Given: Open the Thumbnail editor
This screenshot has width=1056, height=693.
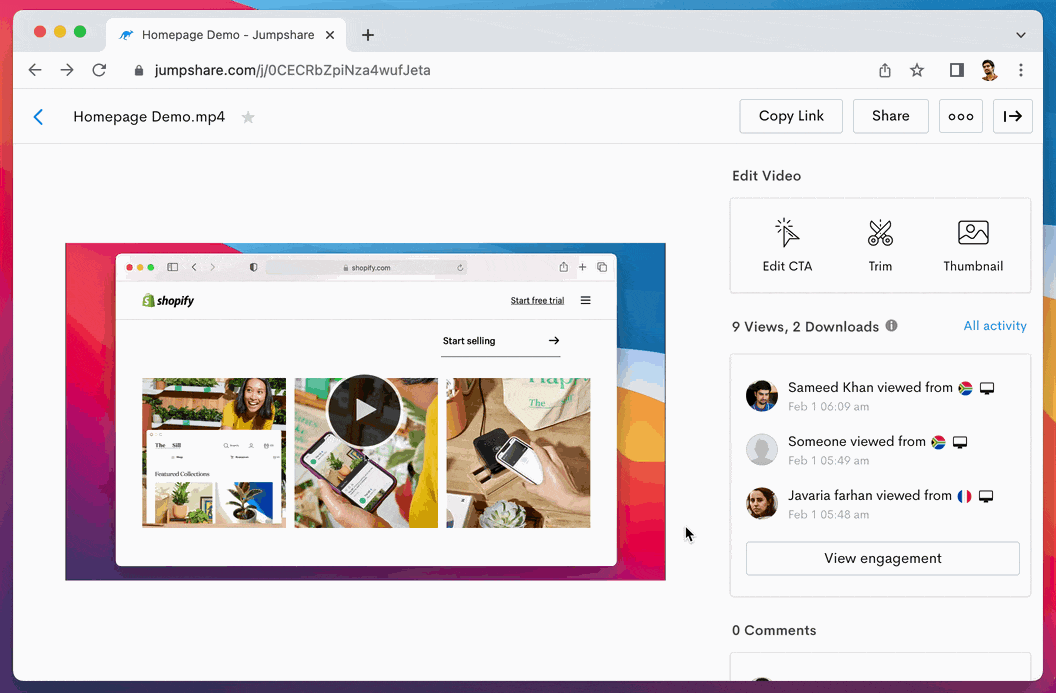Looking at the screenshot, I should point(973,246).
